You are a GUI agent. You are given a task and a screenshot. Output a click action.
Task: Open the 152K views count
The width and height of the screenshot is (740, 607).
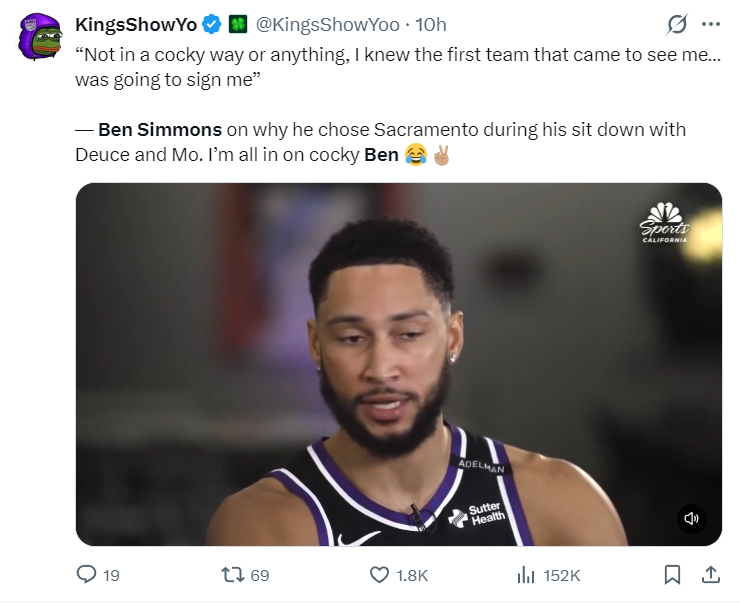tap(562, 575)
